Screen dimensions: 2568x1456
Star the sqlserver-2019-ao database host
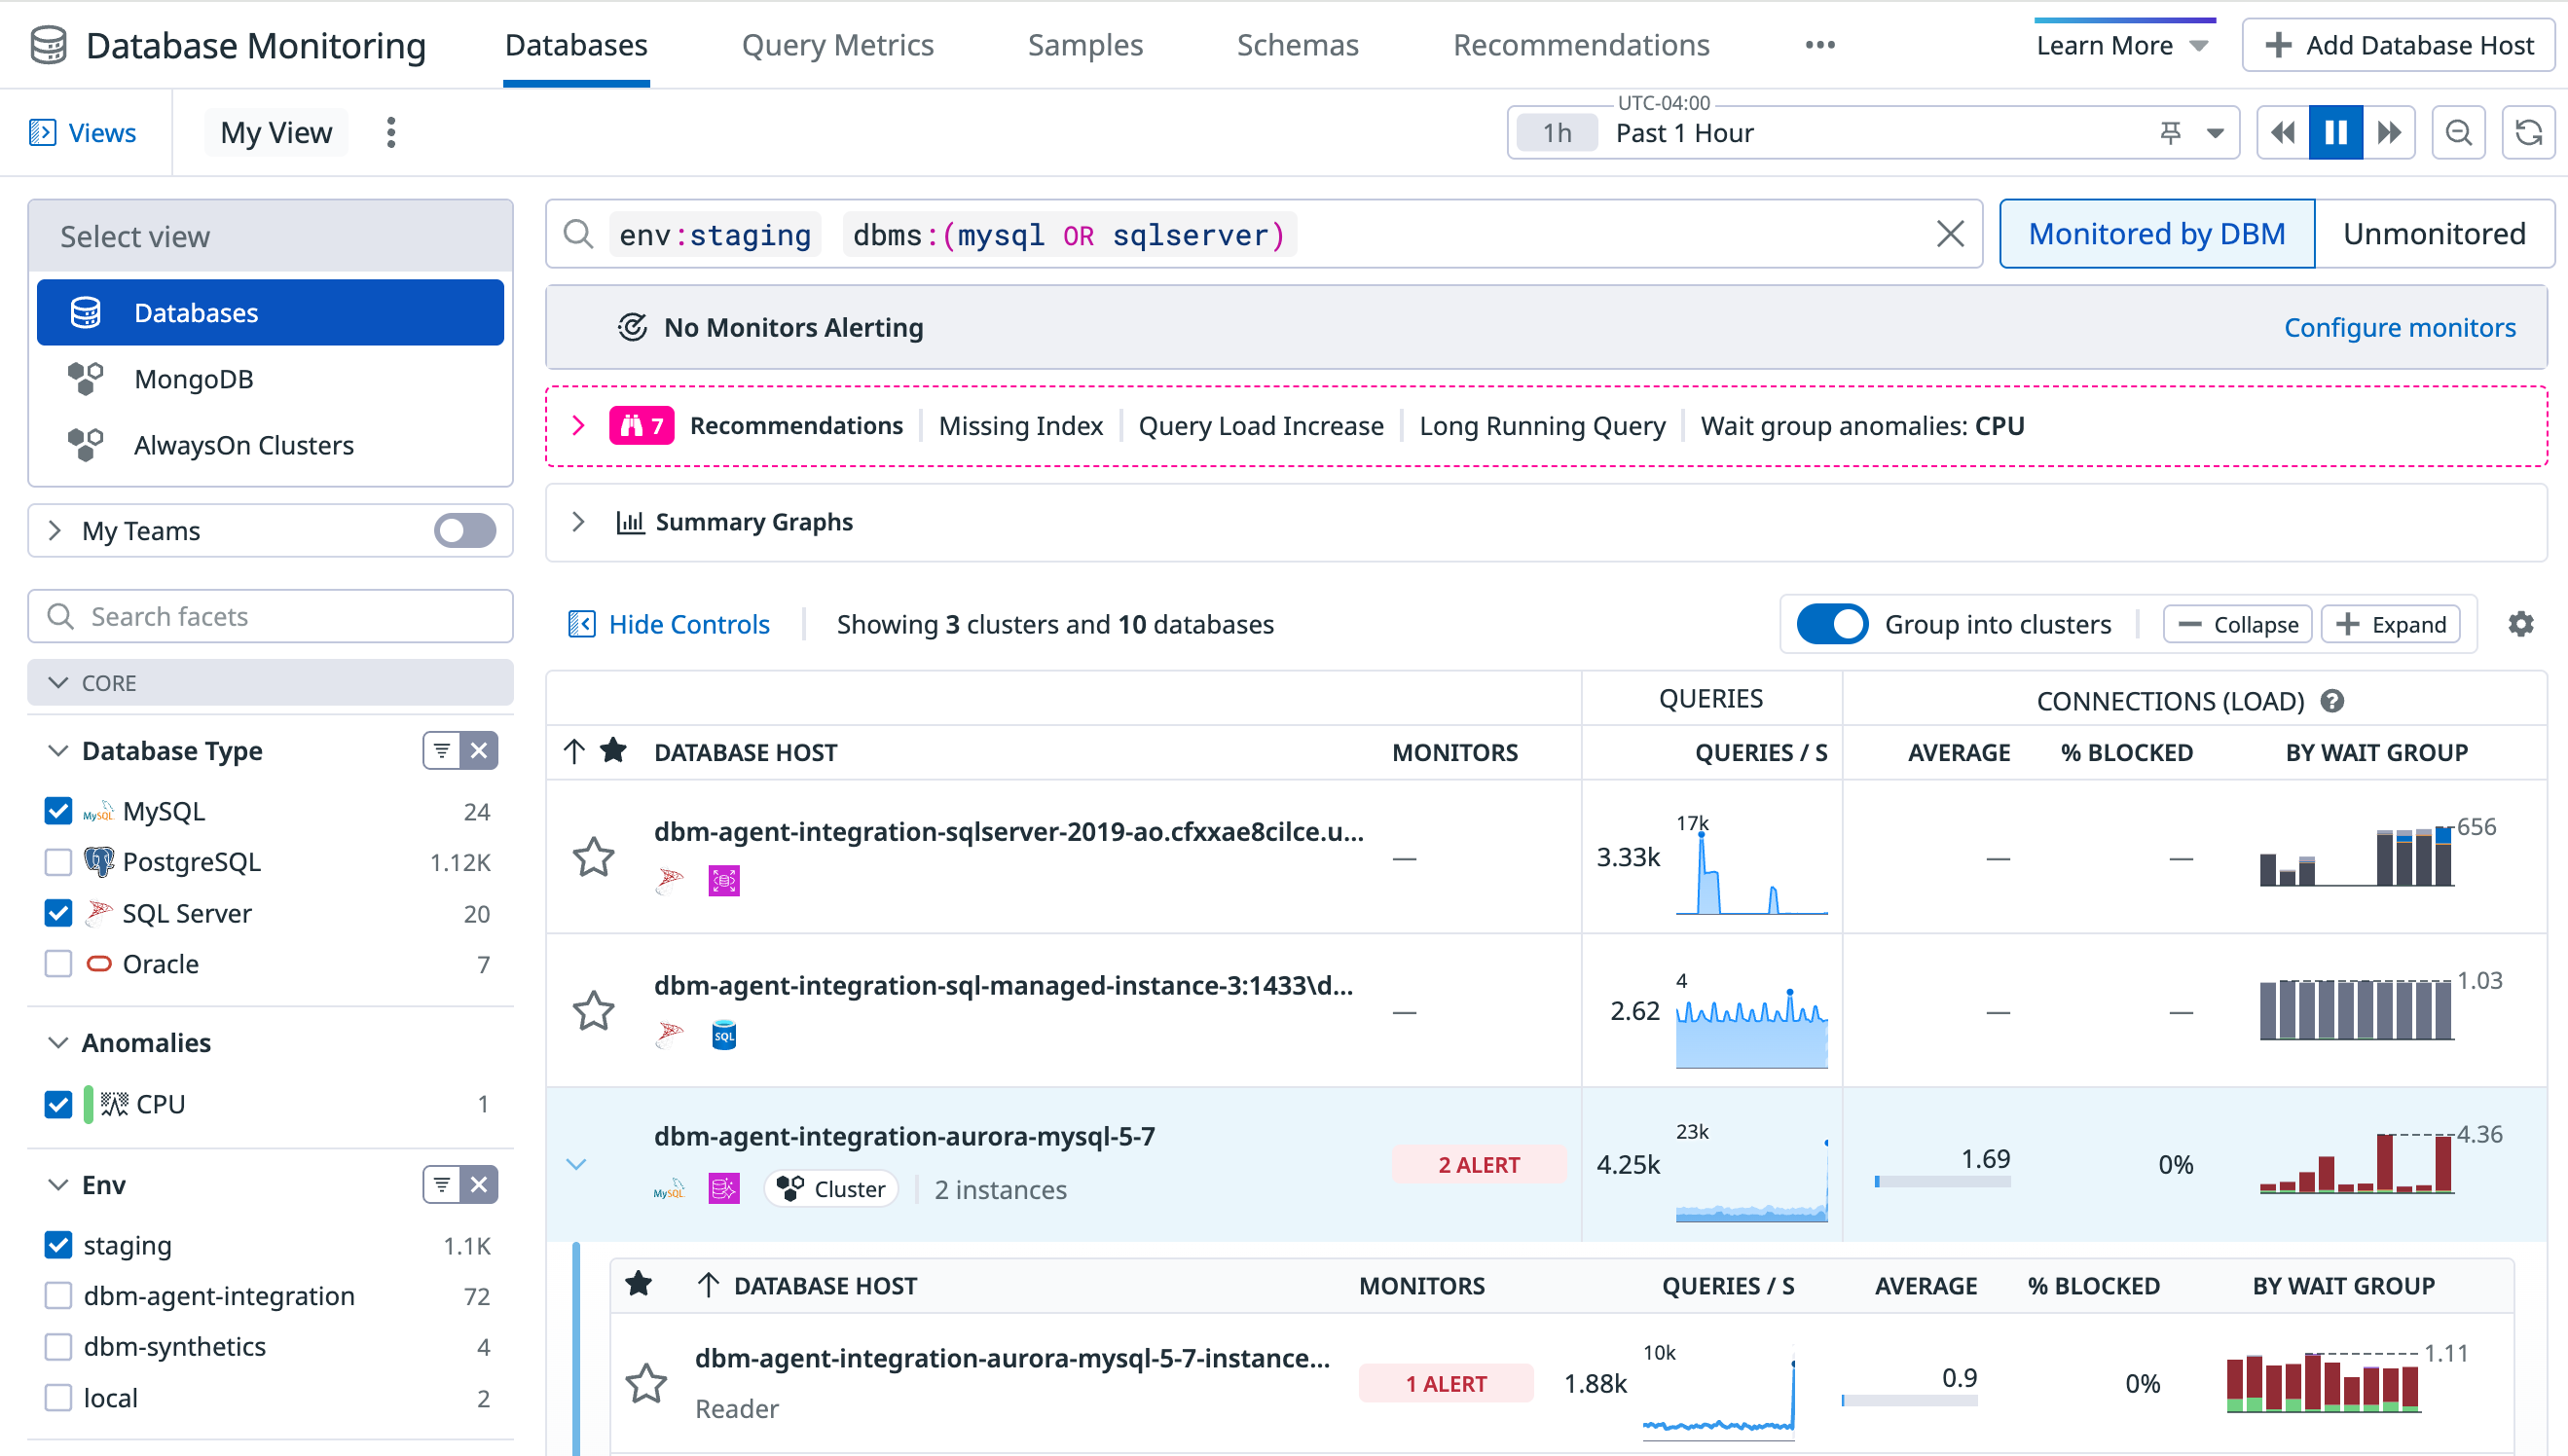click(x=593, y=857)
